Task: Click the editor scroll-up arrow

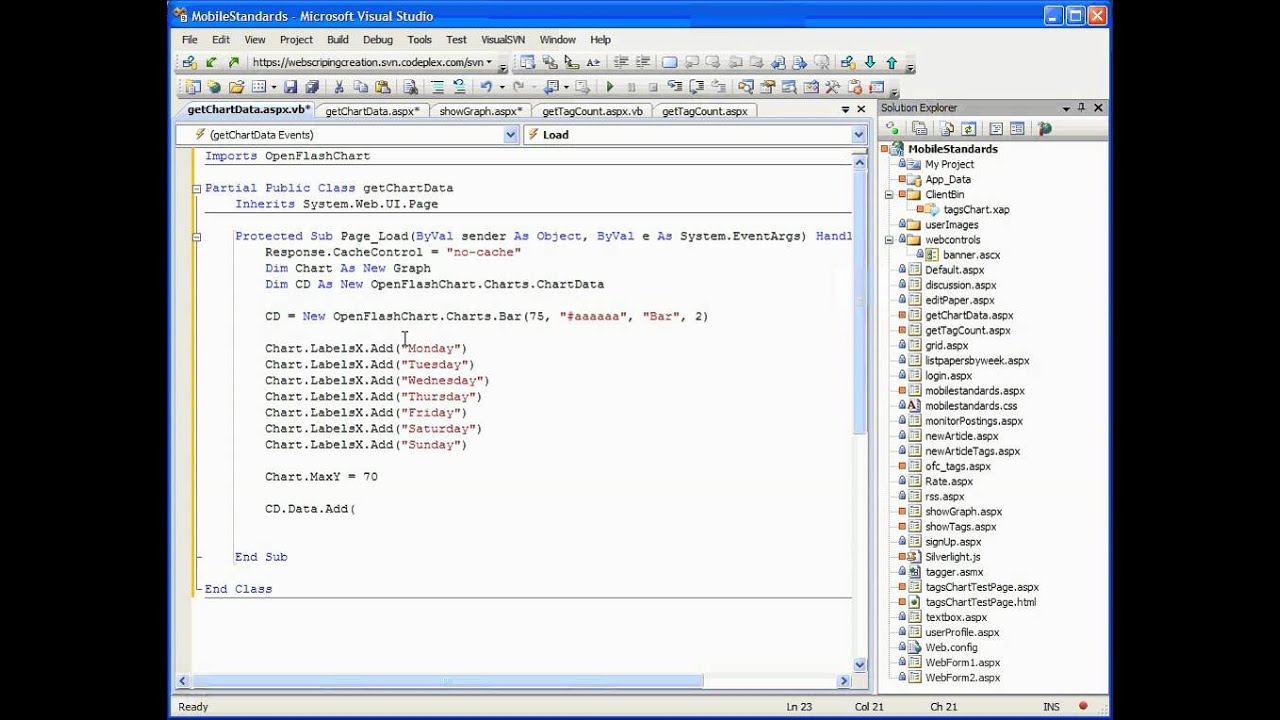Action: 860,160
